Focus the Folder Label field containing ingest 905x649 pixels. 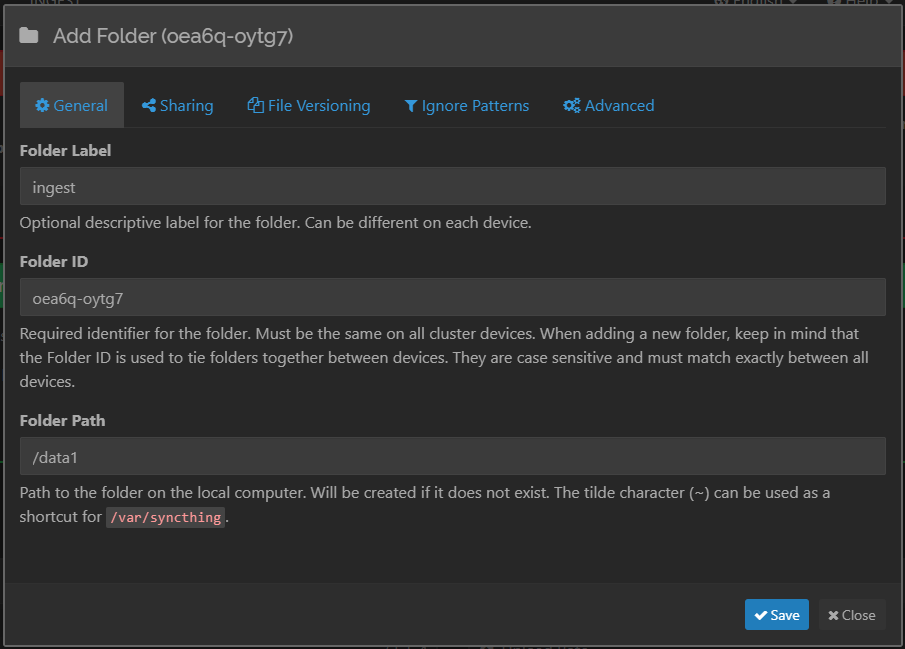(x=452, y=187)
